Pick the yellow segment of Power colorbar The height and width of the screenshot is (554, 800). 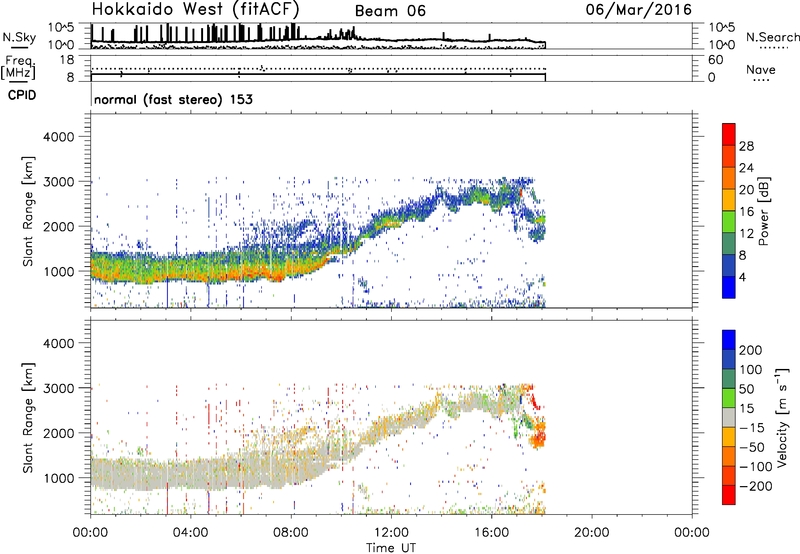729,200
